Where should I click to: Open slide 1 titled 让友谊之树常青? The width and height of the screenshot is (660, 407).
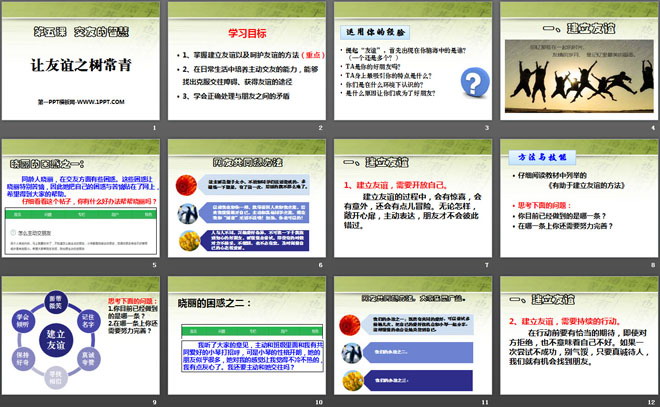tap(80, 61)
